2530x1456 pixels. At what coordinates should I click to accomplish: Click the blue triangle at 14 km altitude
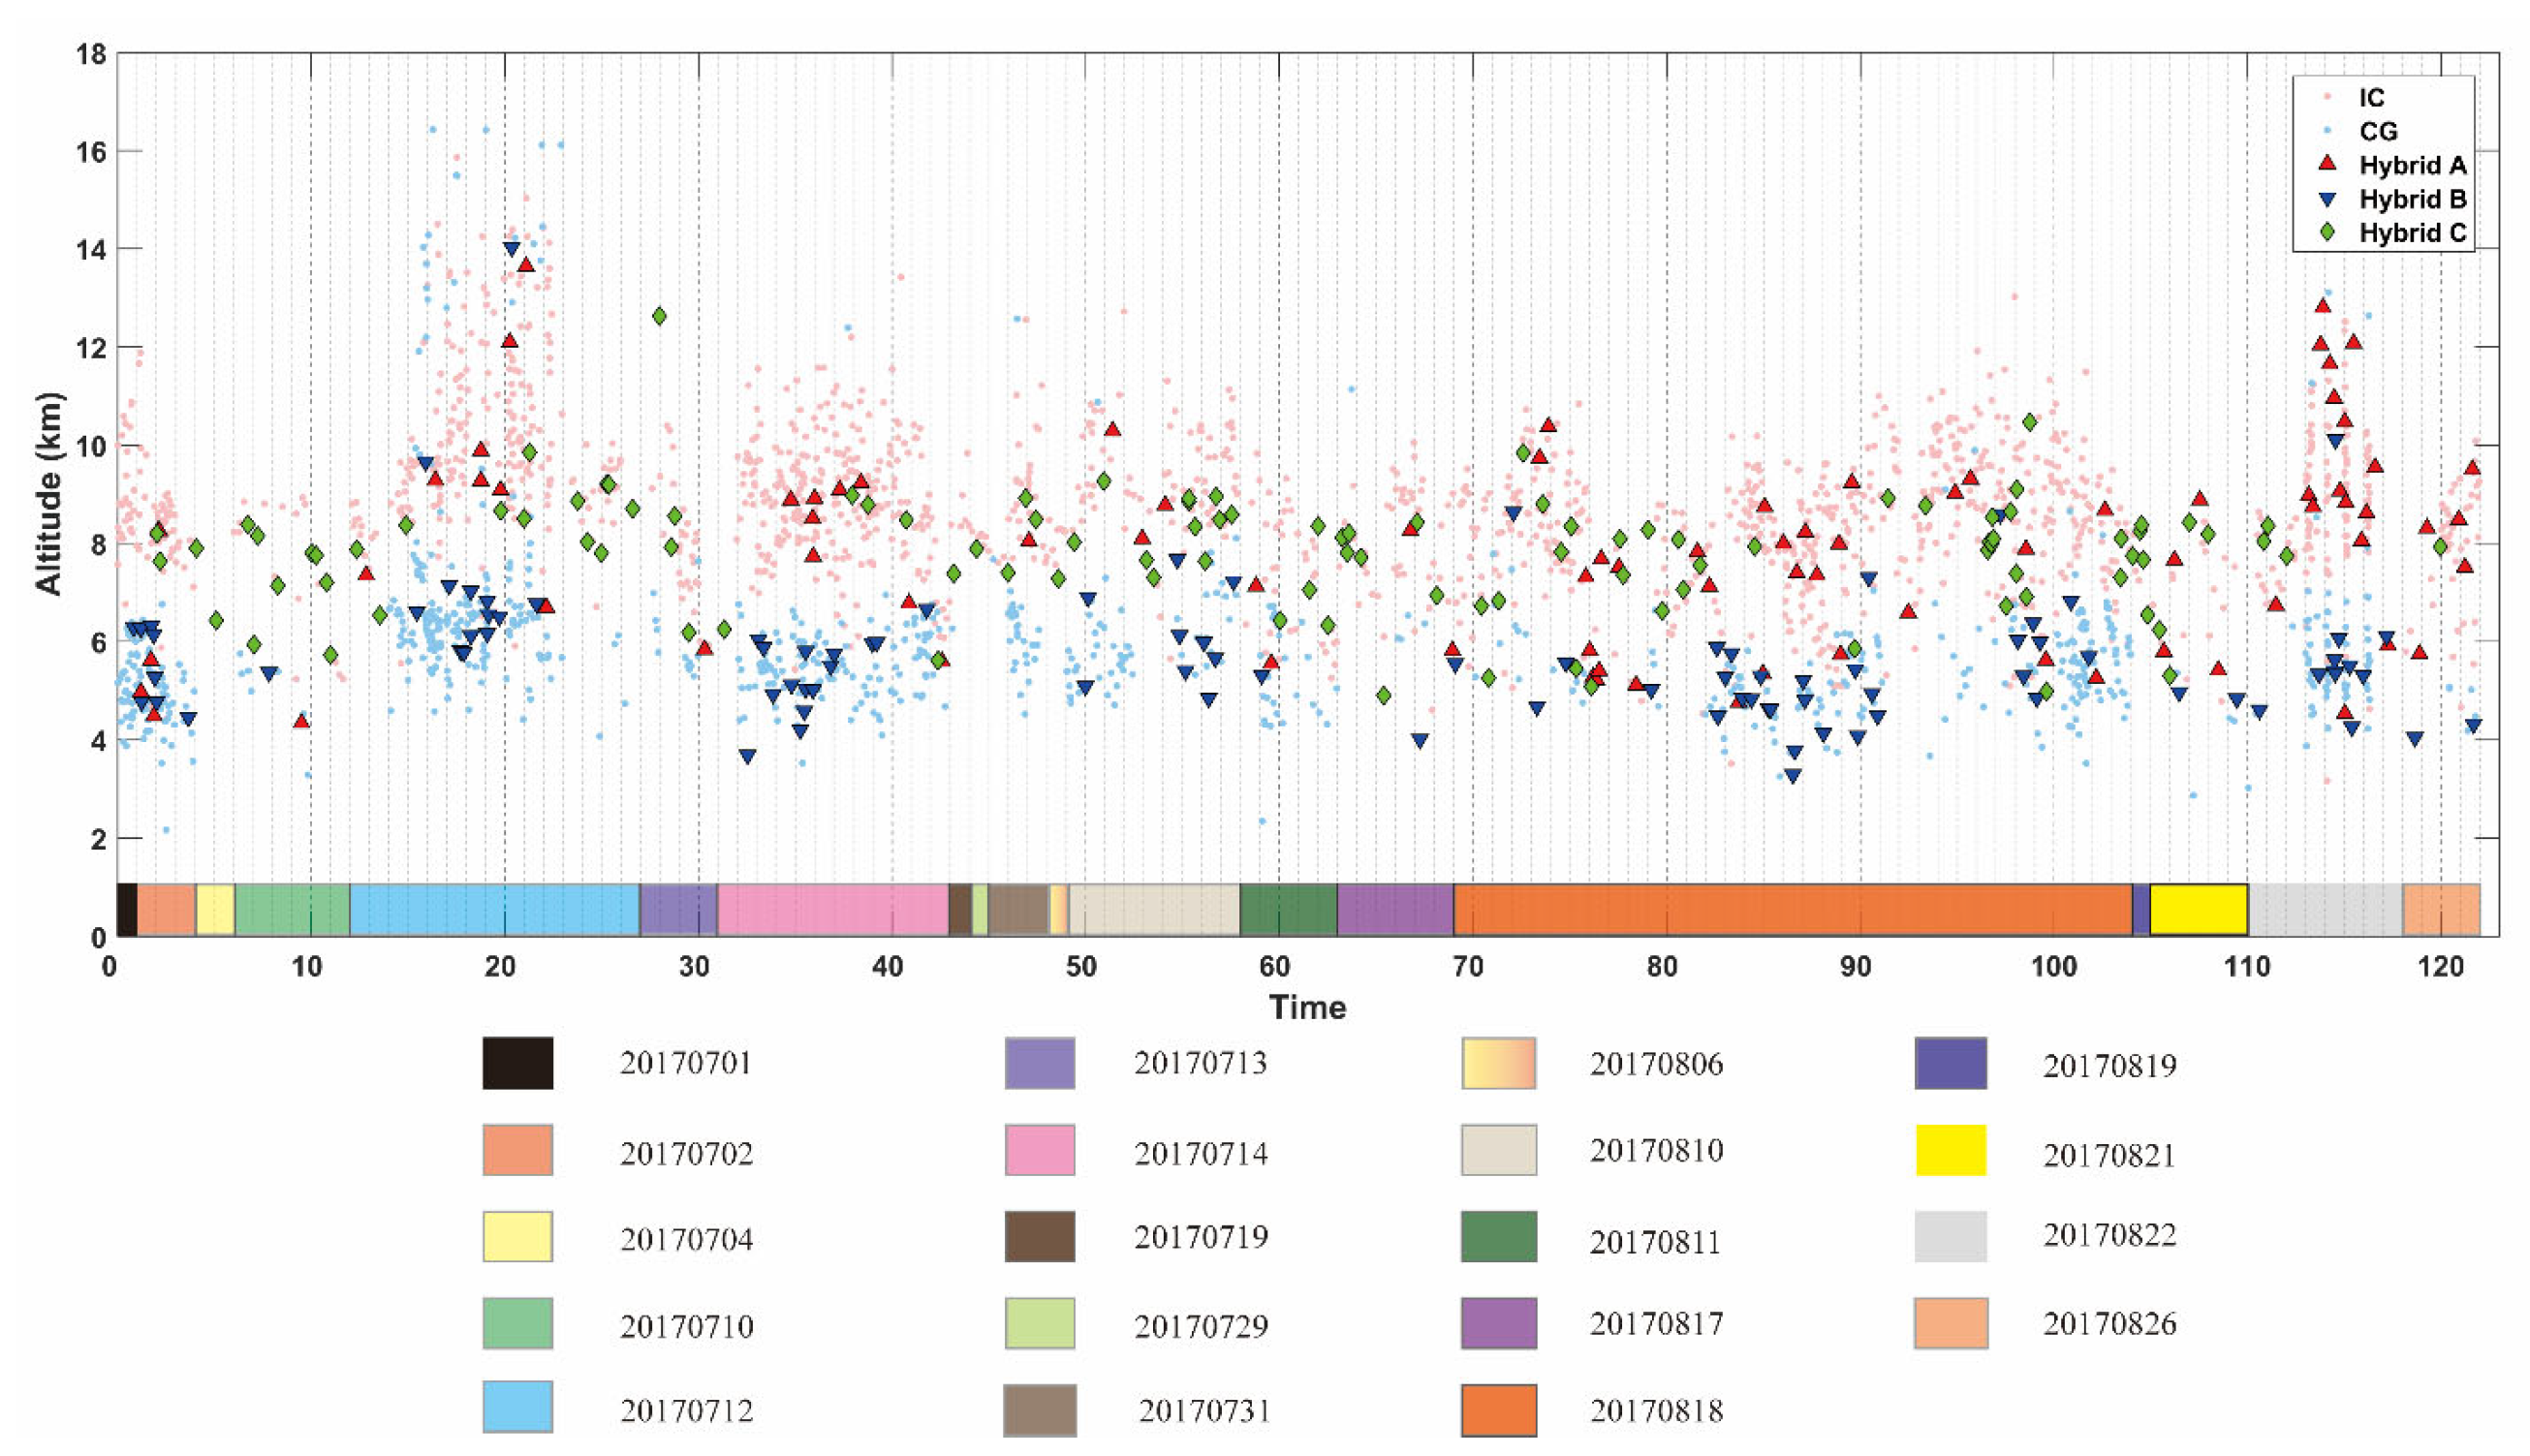512,249
